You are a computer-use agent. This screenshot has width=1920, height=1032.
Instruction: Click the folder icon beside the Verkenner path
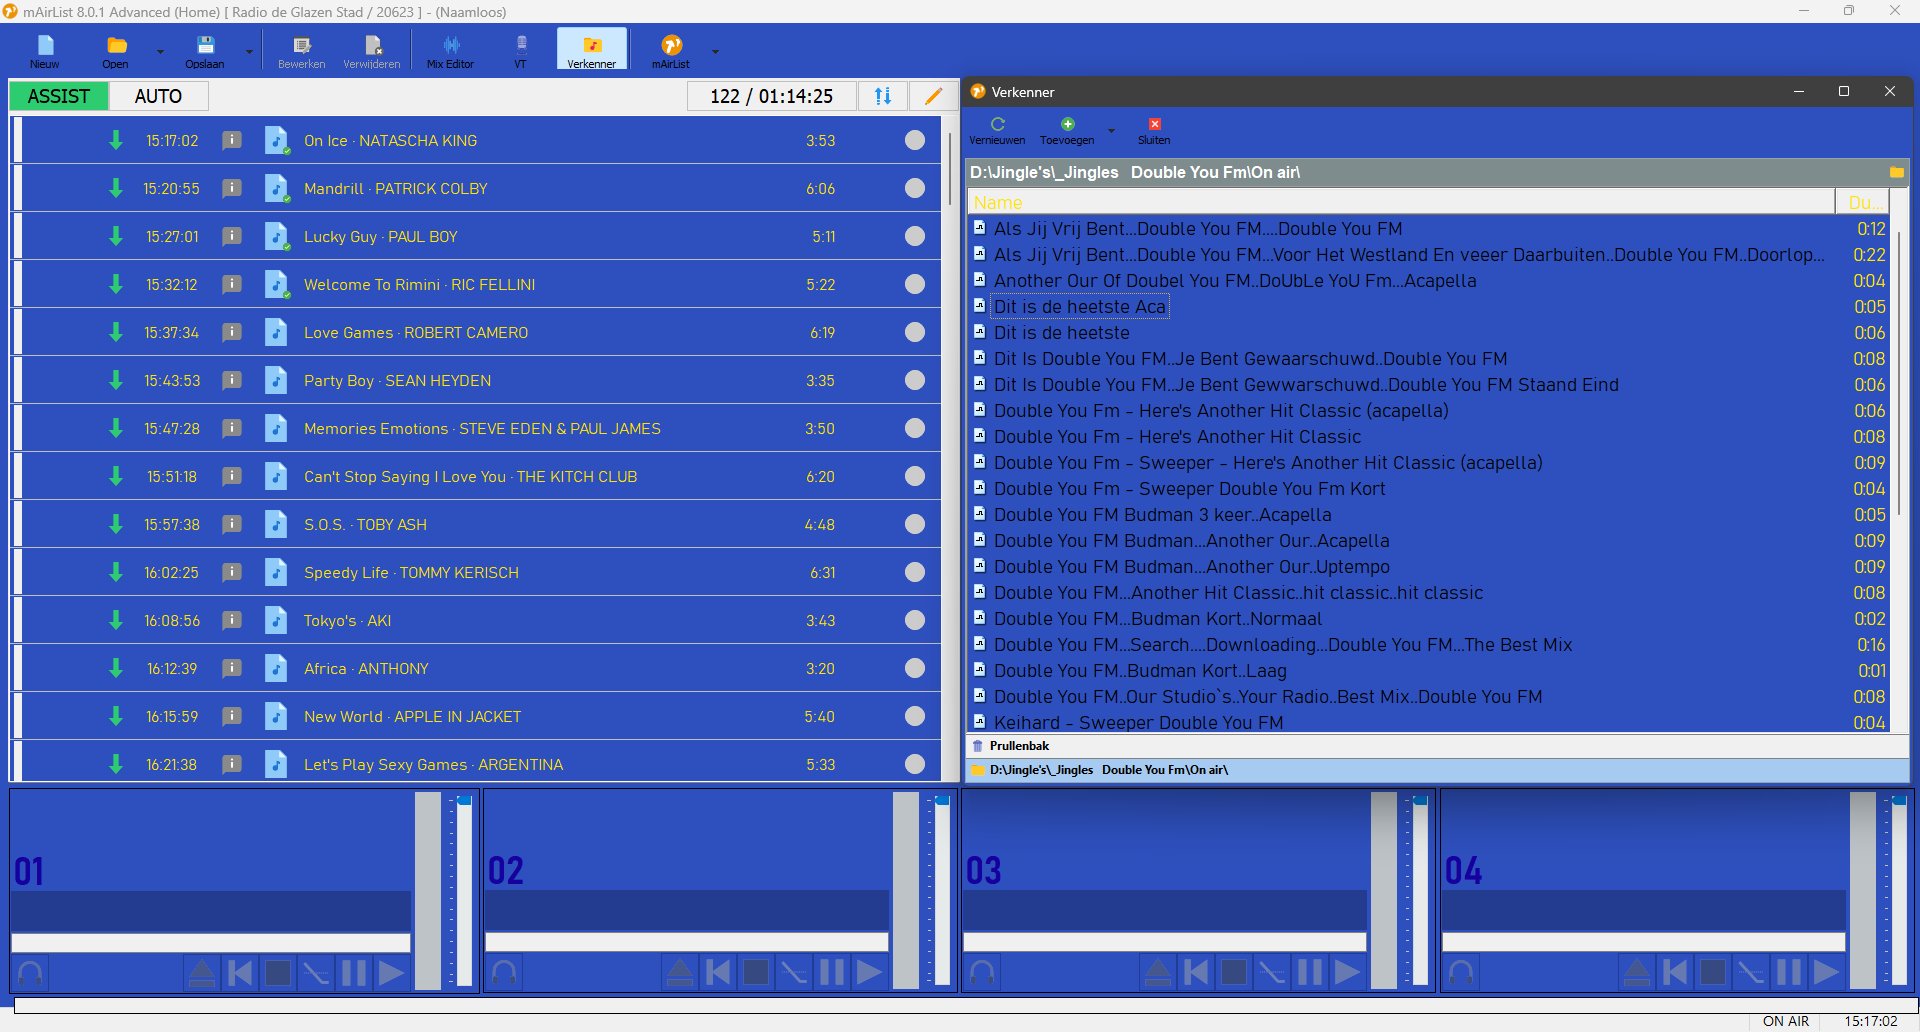[1896, 173]
